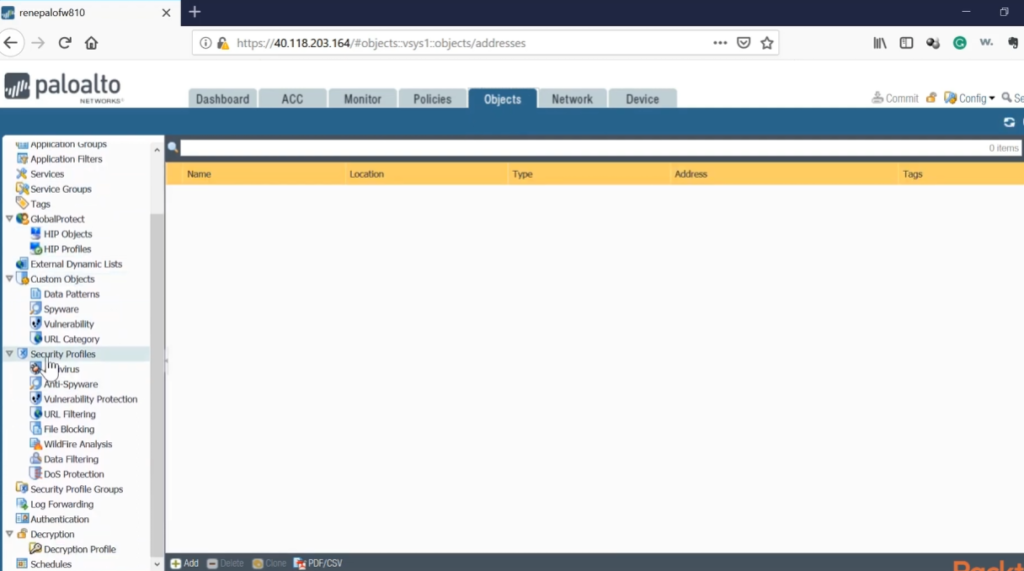Viewport: 1024px width, 571px height.
Task: Collapse the Security Profiles tree node
Action: pos(10,354)
